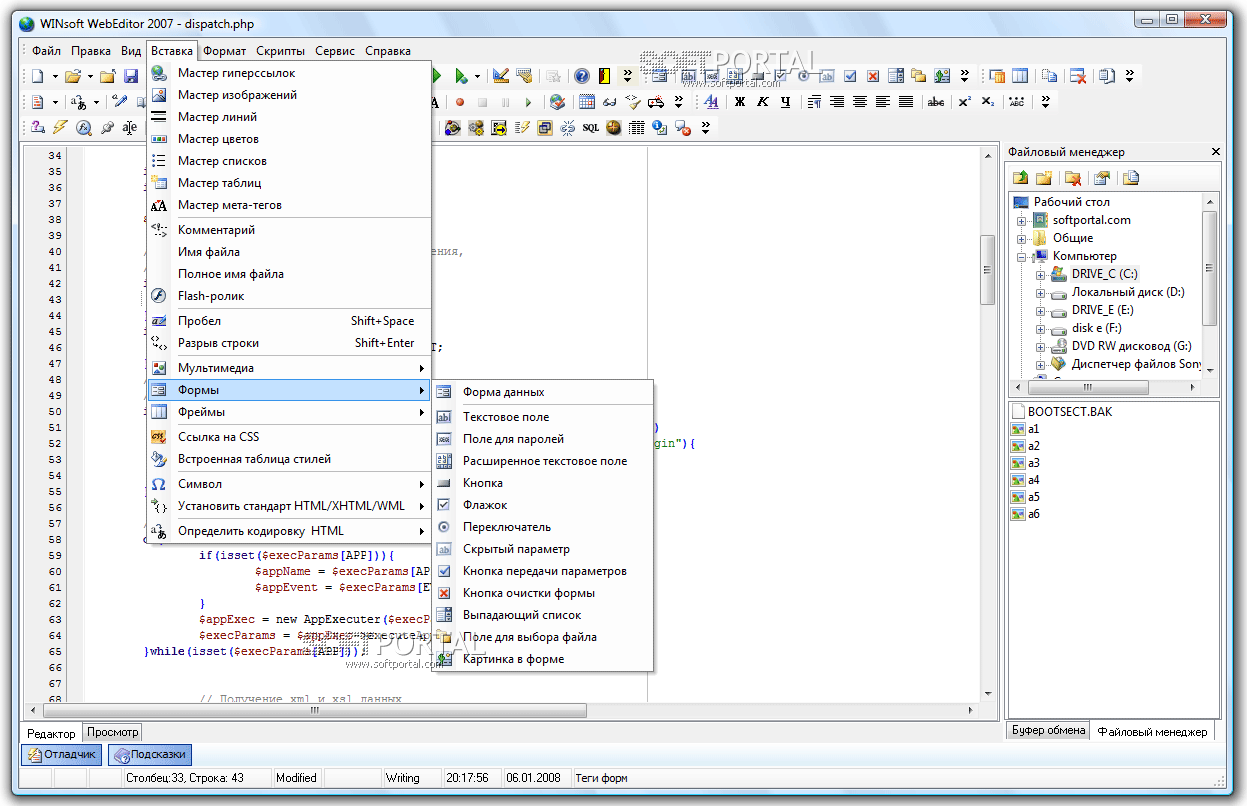Click the SQL toolbar icon

pos(591,128)
